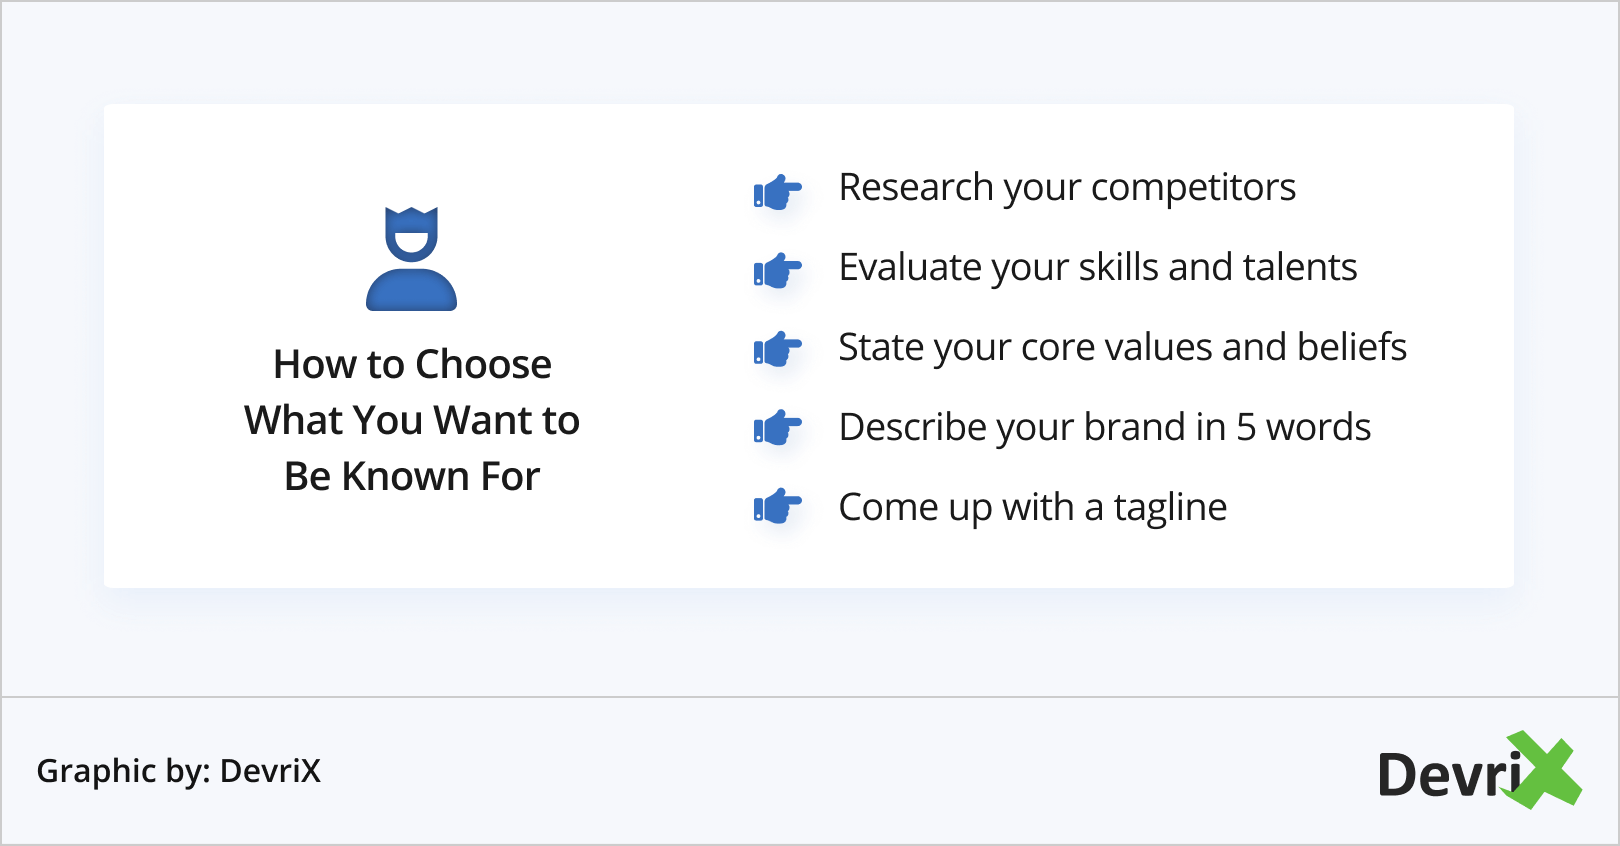
Task: Select the Be Known For heading line
Action: coord(412,477)
